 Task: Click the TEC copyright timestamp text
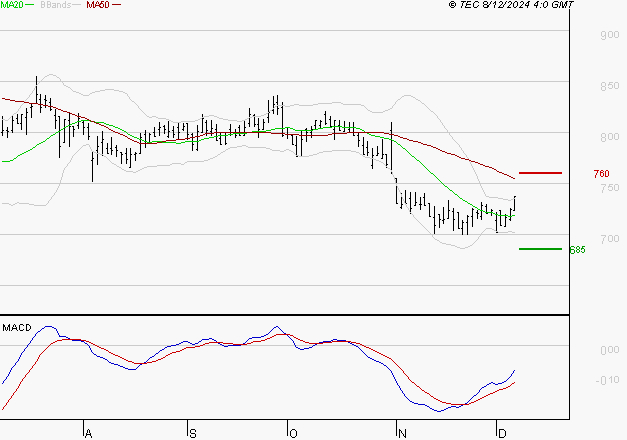click(x=511, y=6)
